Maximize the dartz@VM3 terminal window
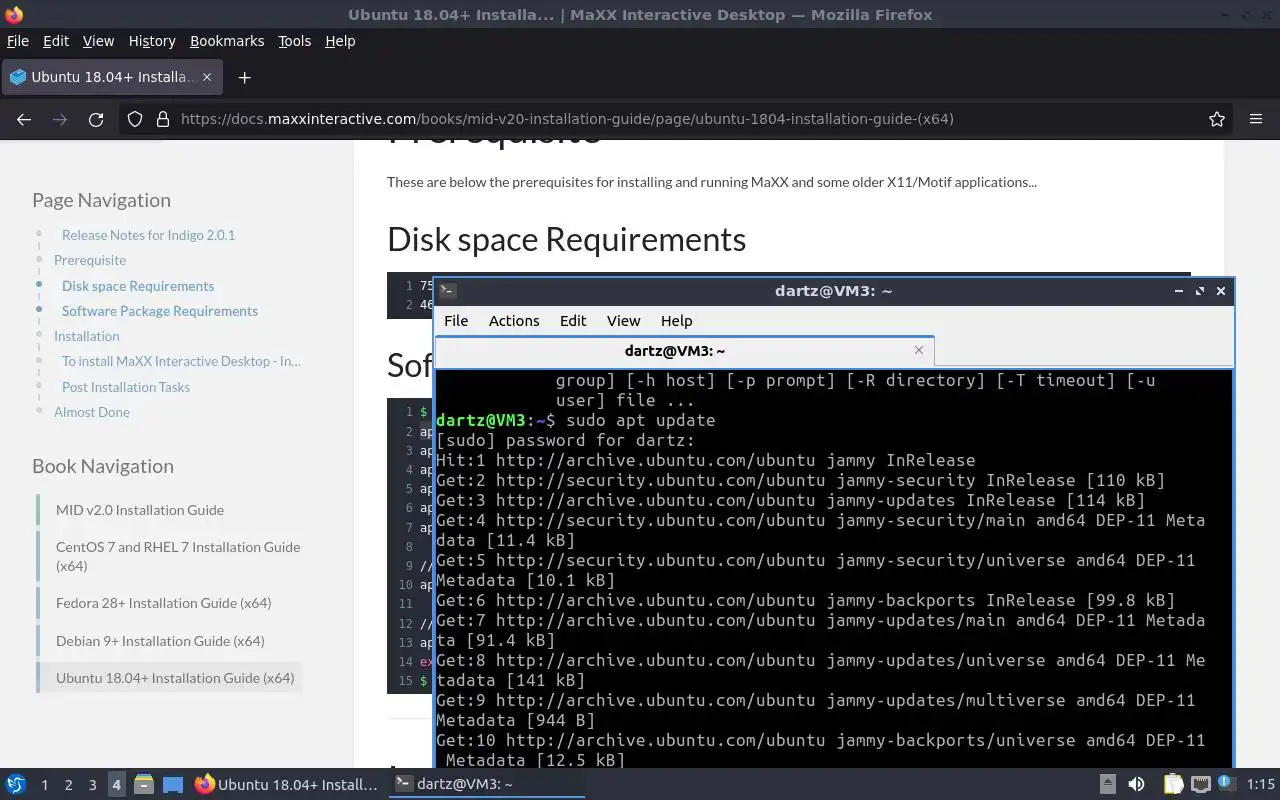The width and height of the screenshot is (1280, 800). coord(1200,291)
